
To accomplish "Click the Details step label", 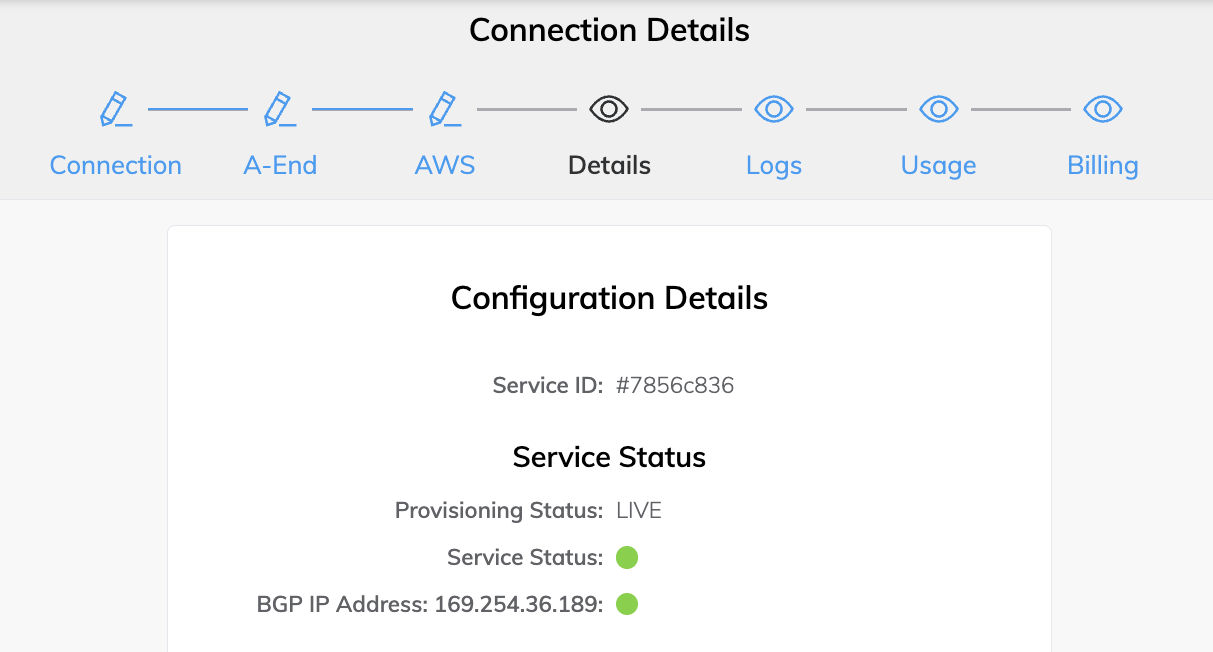I will pos(608,165).
